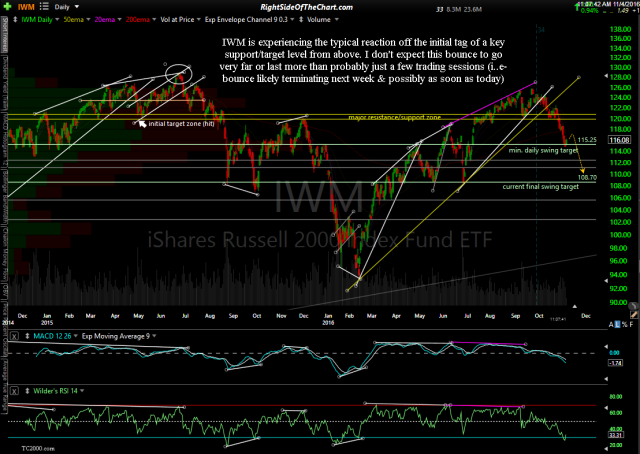This screenshot has height=454, width=640.
Task: Click the 'initial target zone (hit)' annotation
Action: pyautogui.click(x=181, y=123)
